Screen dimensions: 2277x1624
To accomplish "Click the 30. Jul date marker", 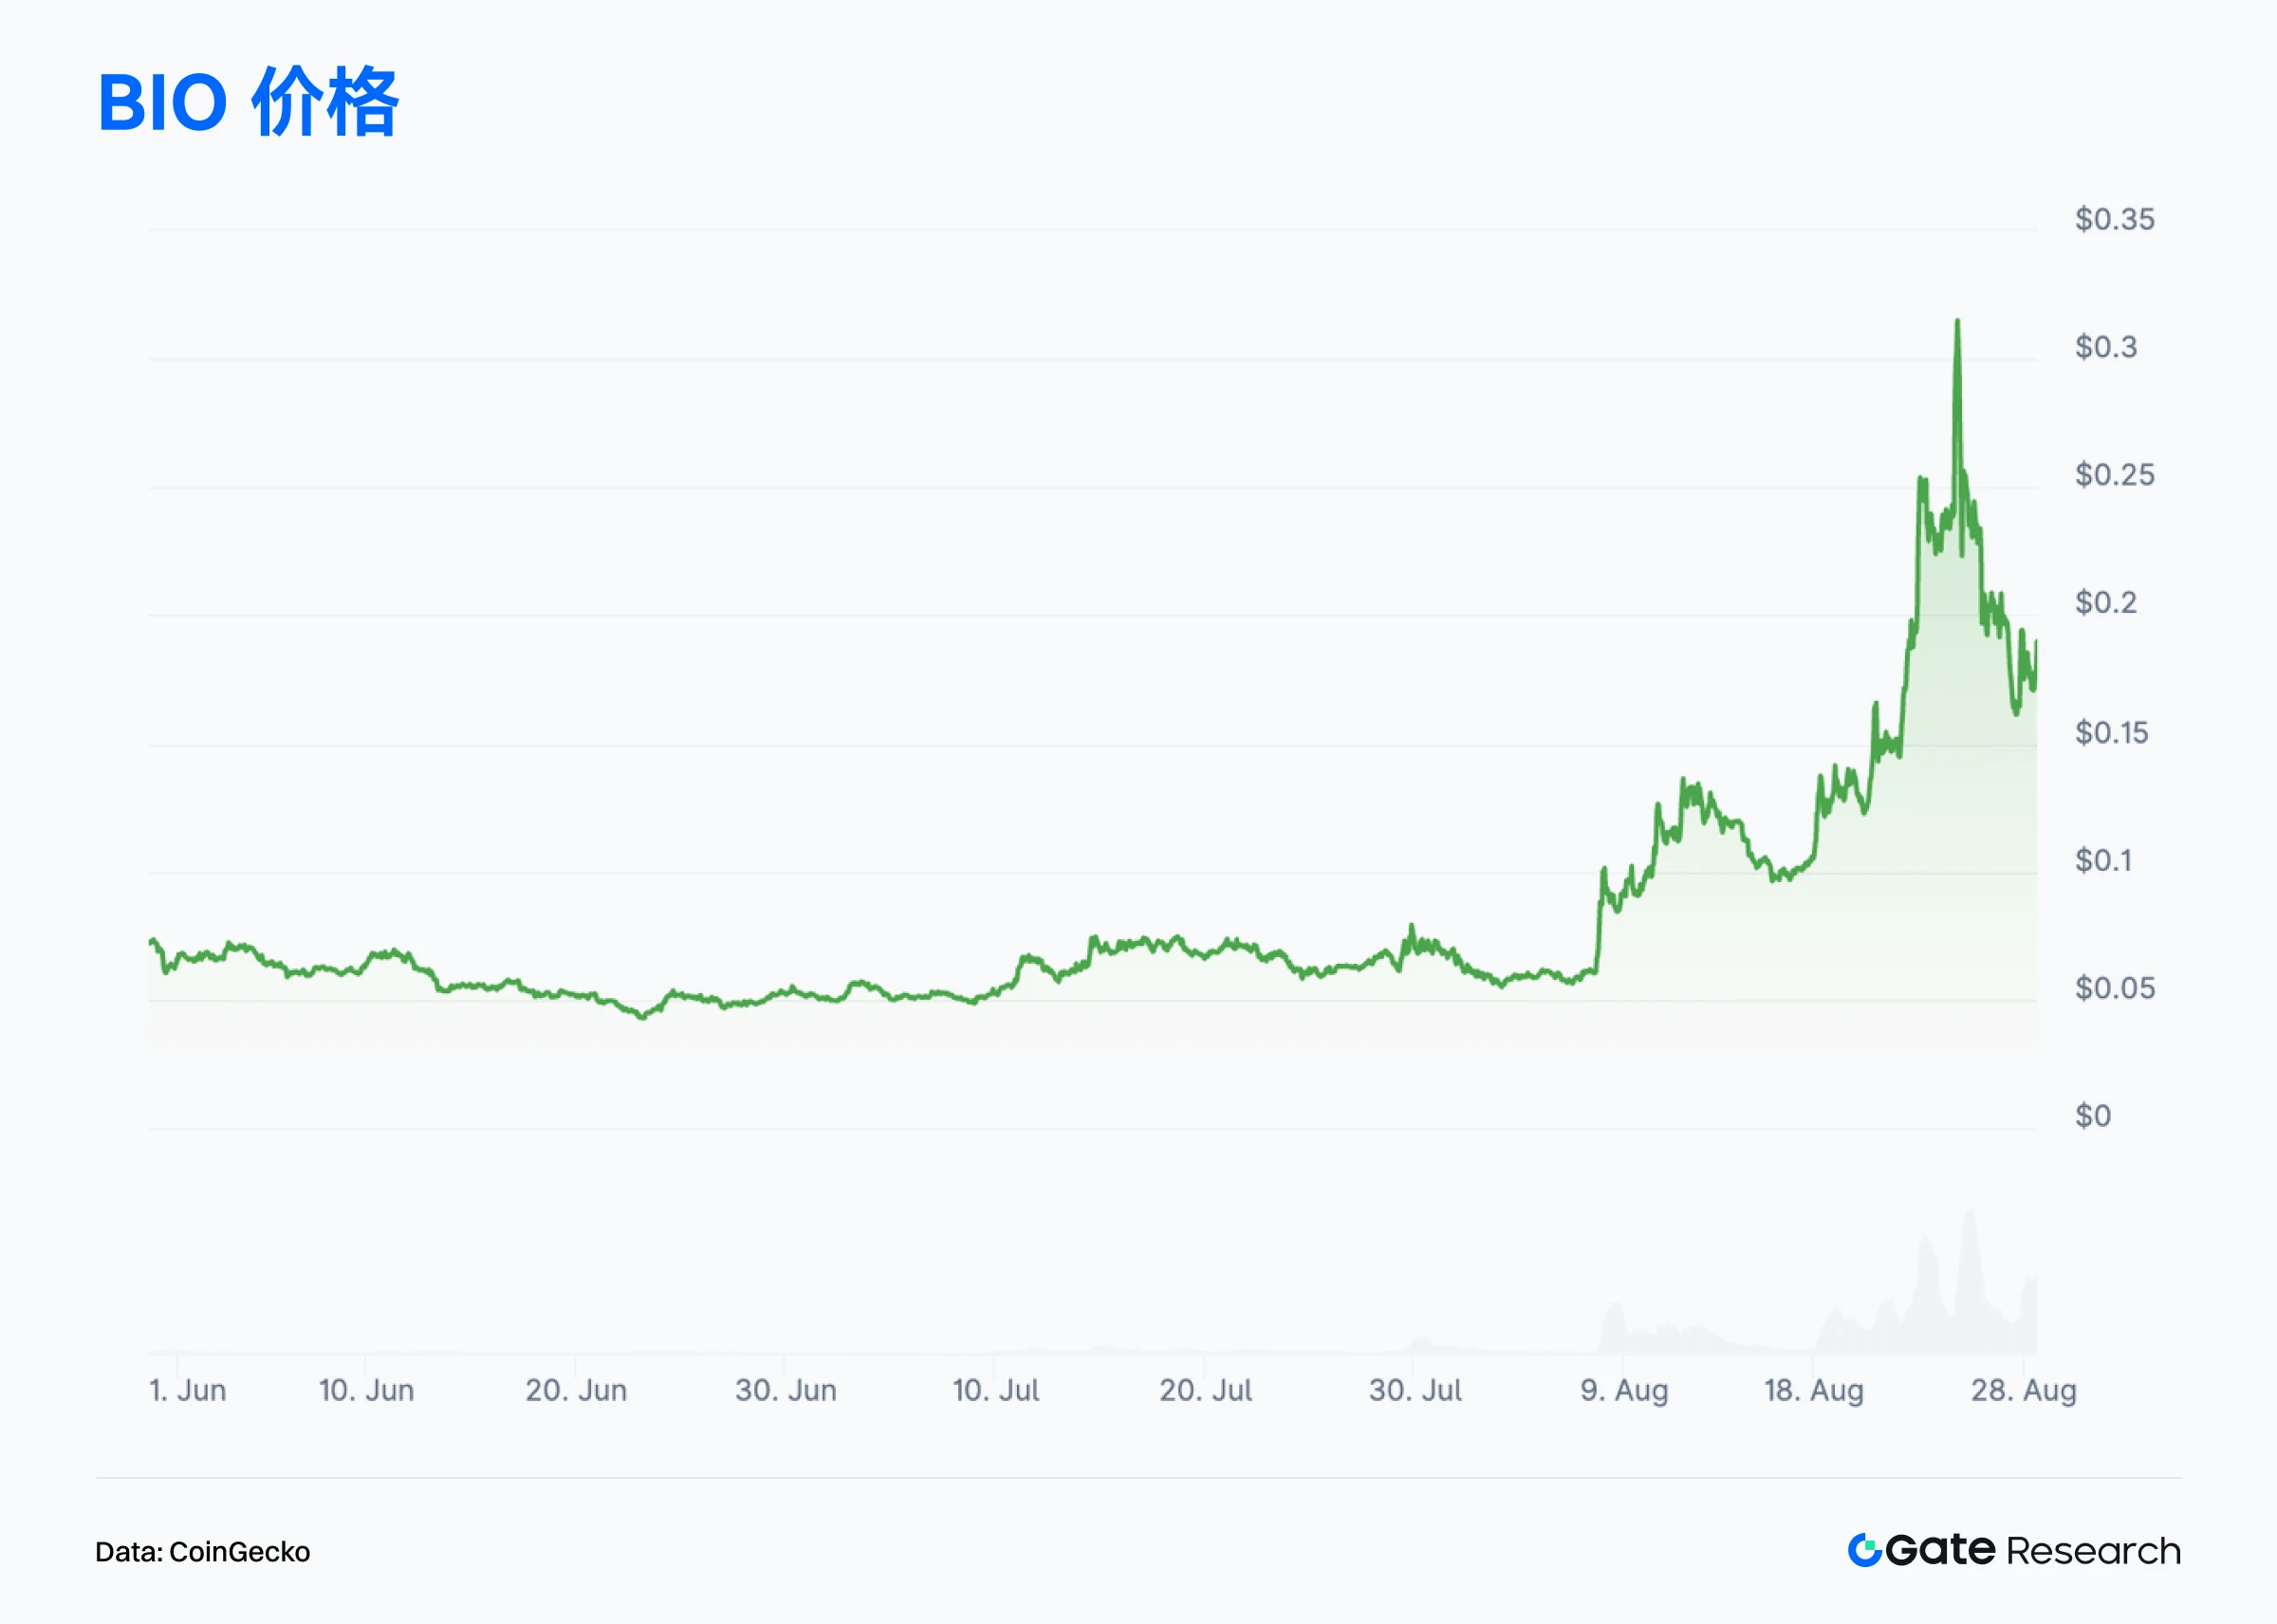I will click(x=1415, y=1390).
